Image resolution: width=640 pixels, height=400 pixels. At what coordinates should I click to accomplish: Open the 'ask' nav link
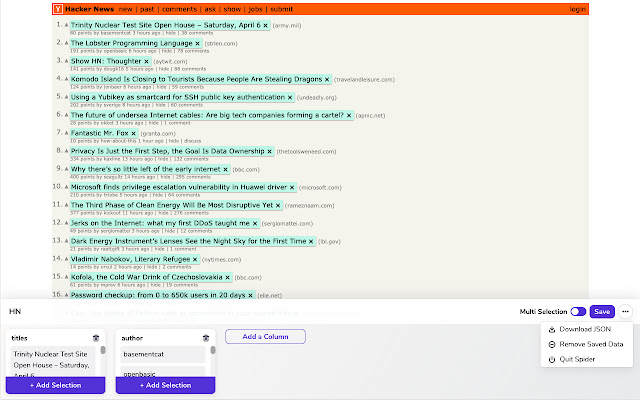pyautogui.click(x=210, y=9)
